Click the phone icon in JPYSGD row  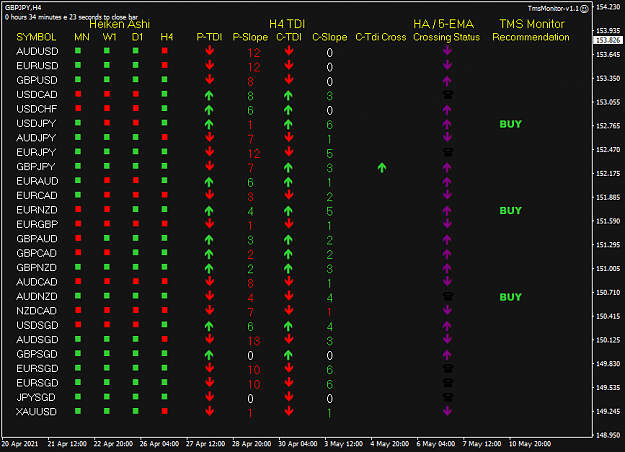point(448,397)
